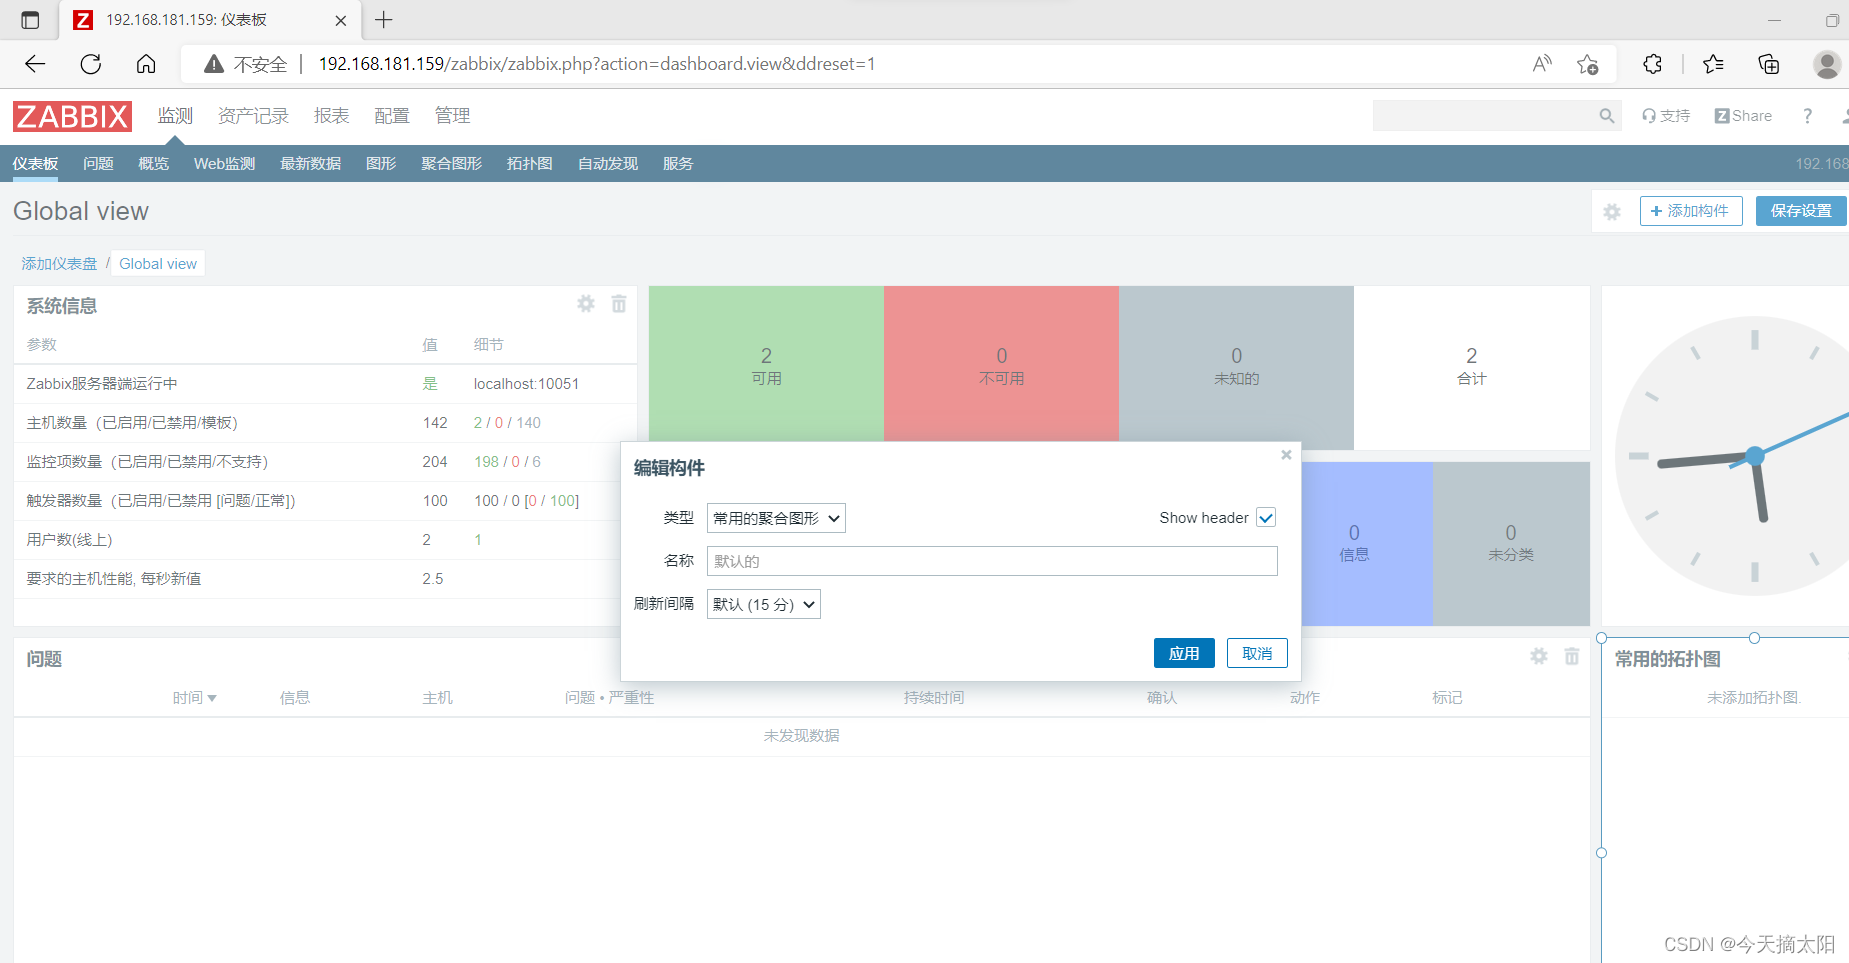
Task: Click 取消 cancel button
Action: (x=1257, y=653)
